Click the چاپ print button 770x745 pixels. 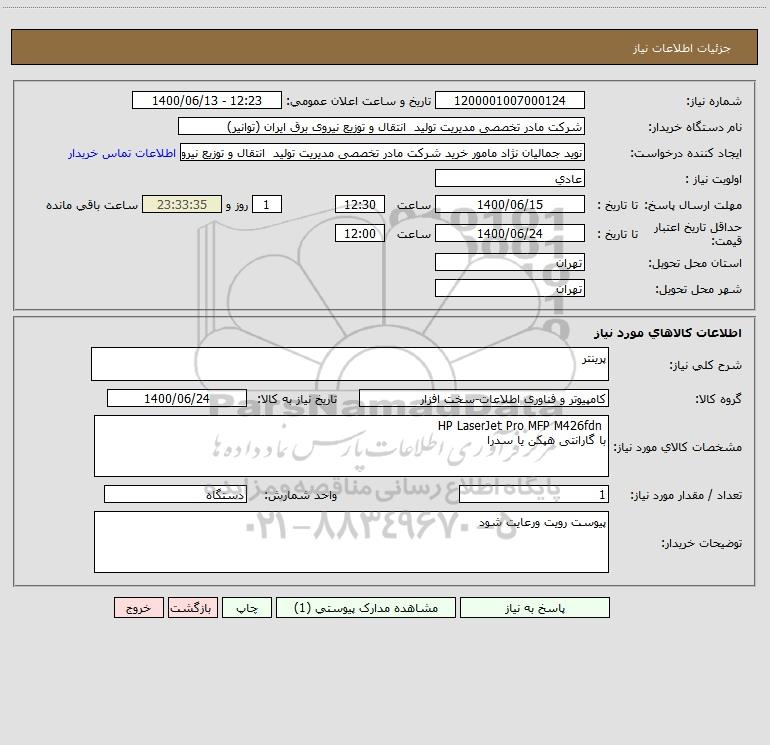pos(247,607)
